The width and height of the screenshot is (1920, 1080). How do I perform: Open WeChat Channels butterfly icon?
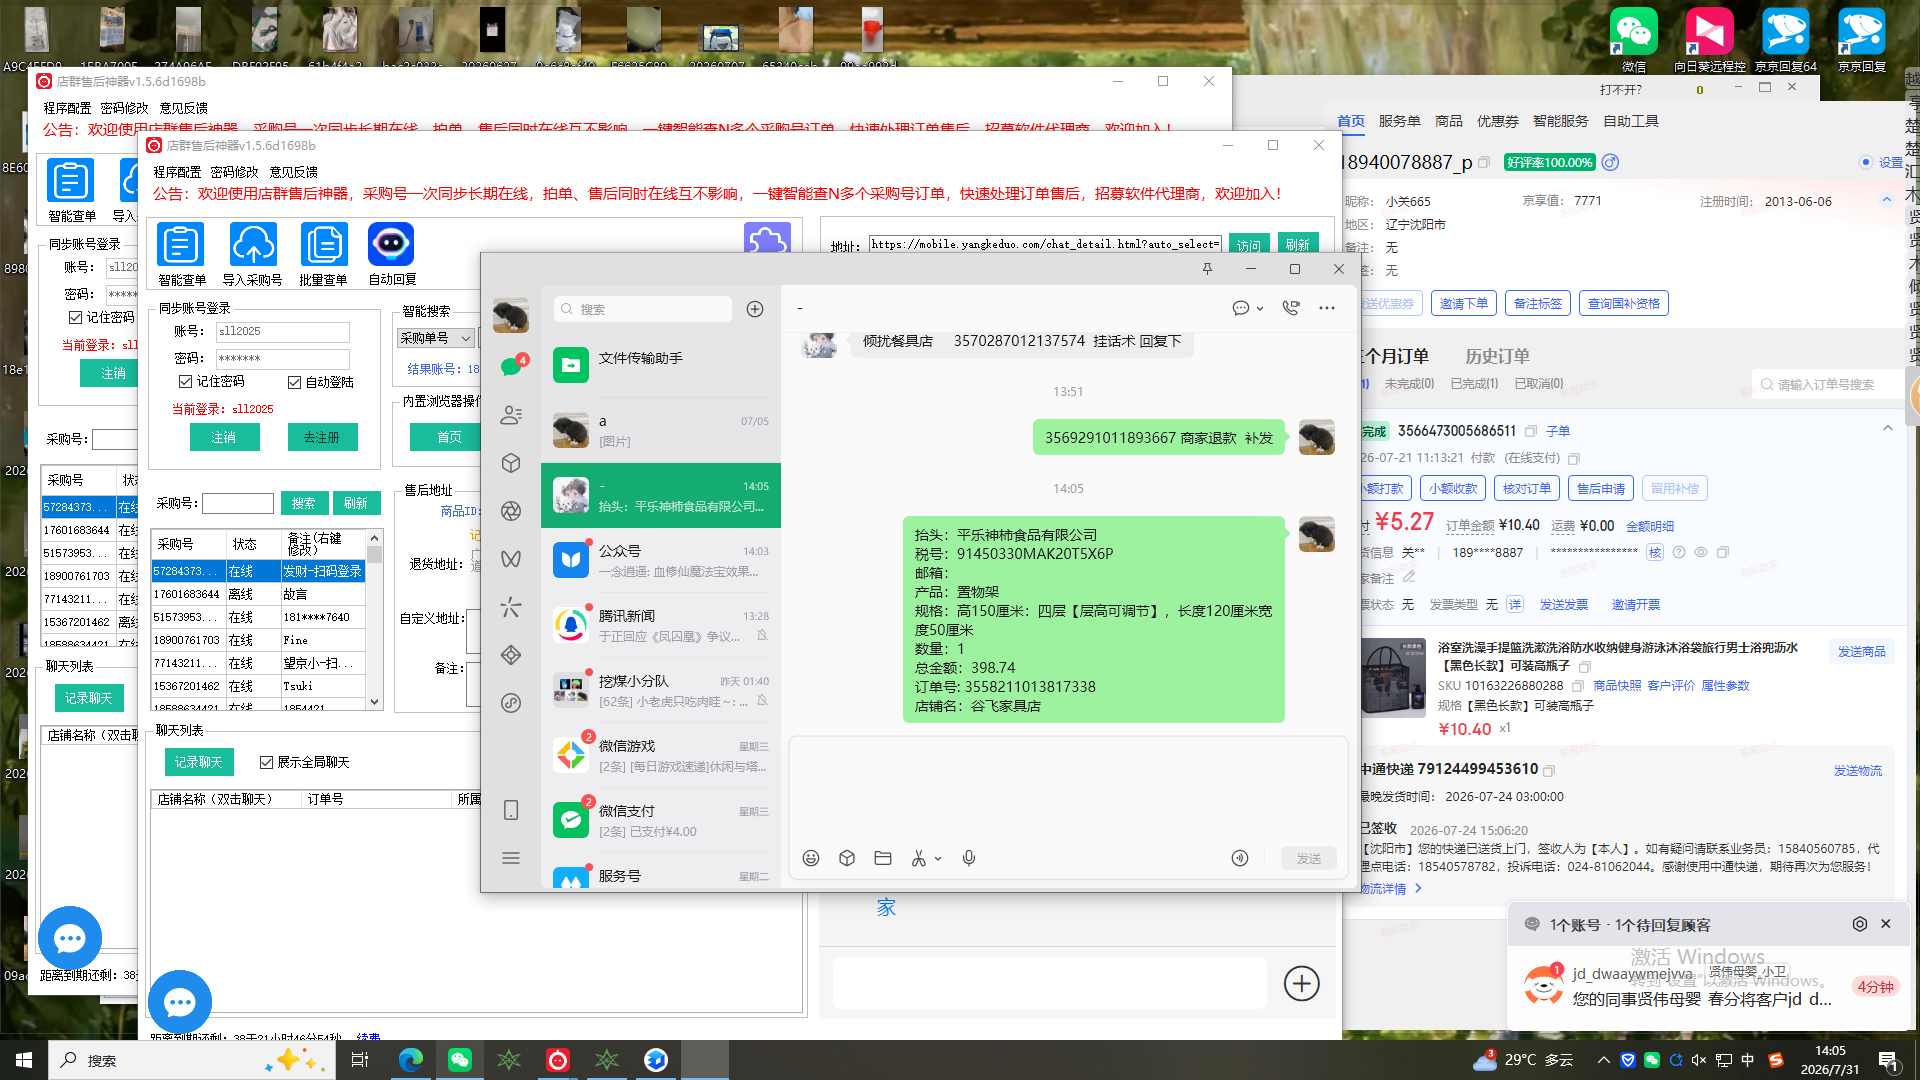(x=511, y=559)
